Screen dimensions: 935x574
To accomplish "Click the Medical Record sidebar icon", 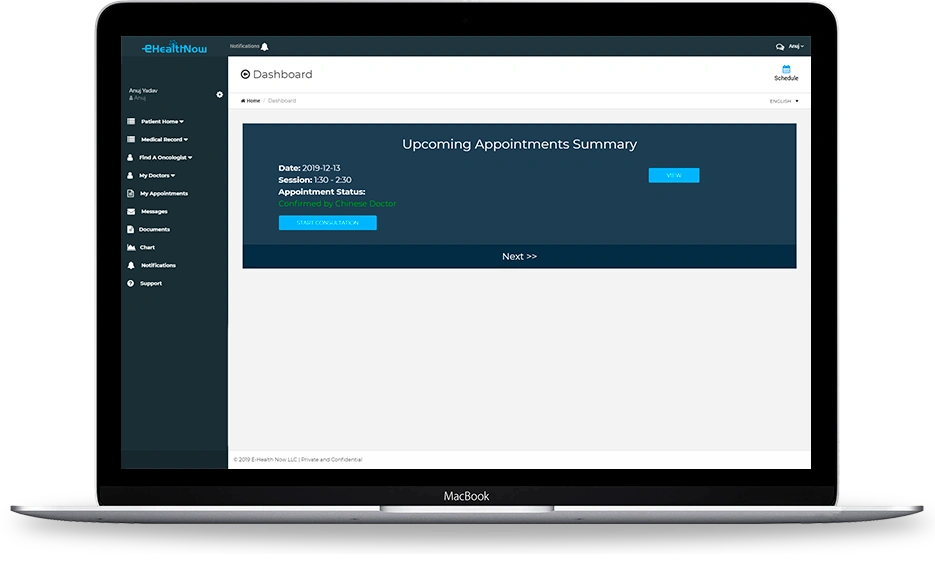I will (131, 139).
